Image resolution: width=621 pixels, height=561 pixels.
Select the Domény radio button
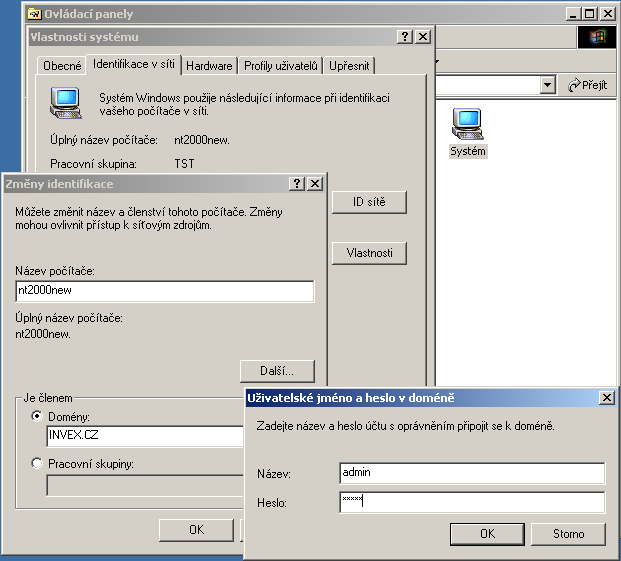(x=37, y=416)
